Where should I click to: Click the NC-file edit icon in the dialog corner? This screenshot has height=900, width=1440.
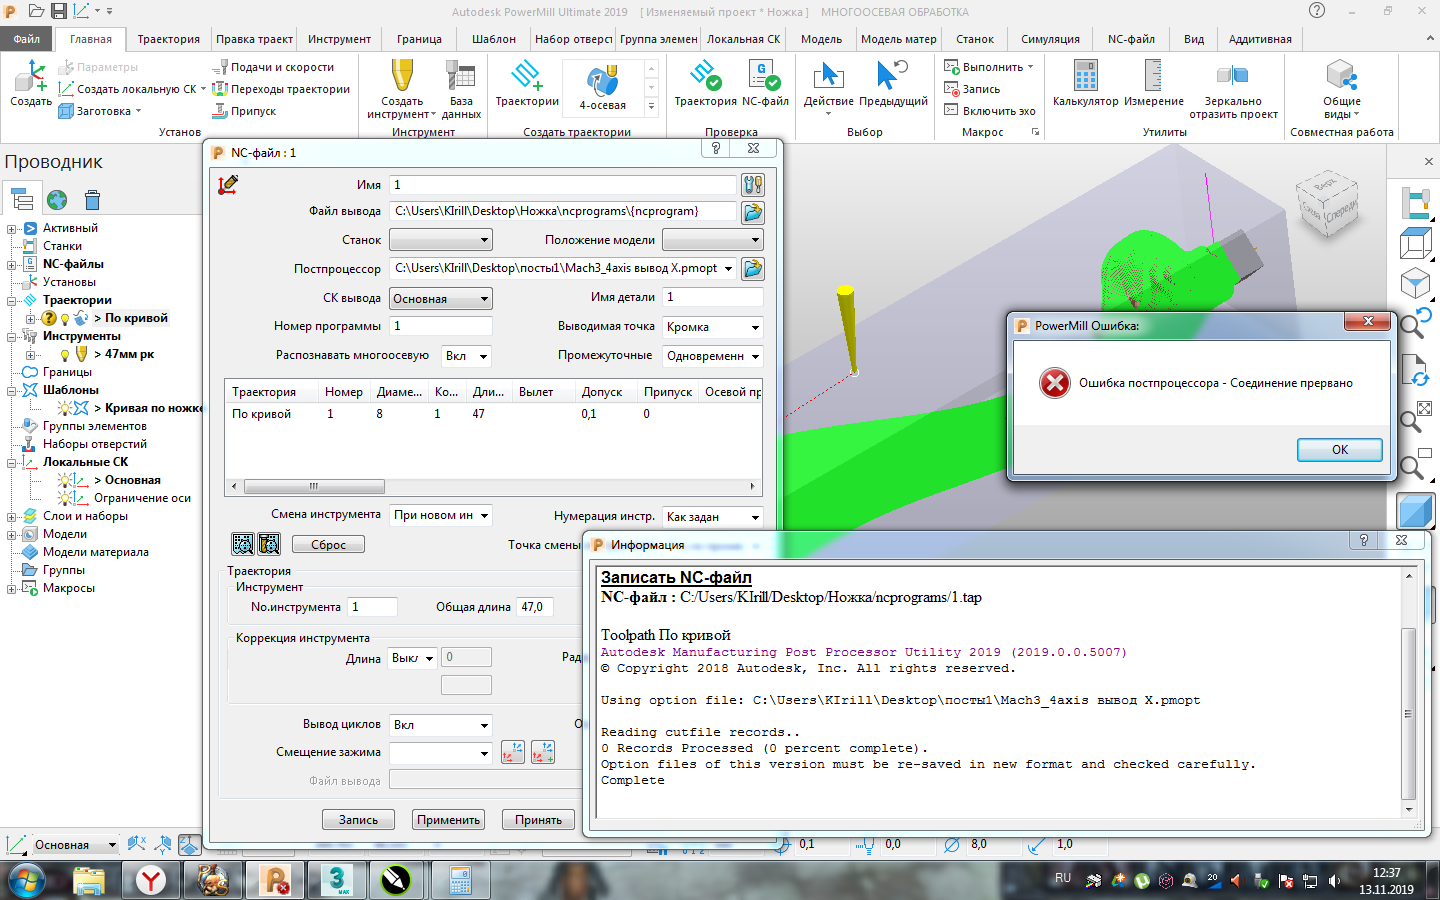tap(228, 185)
